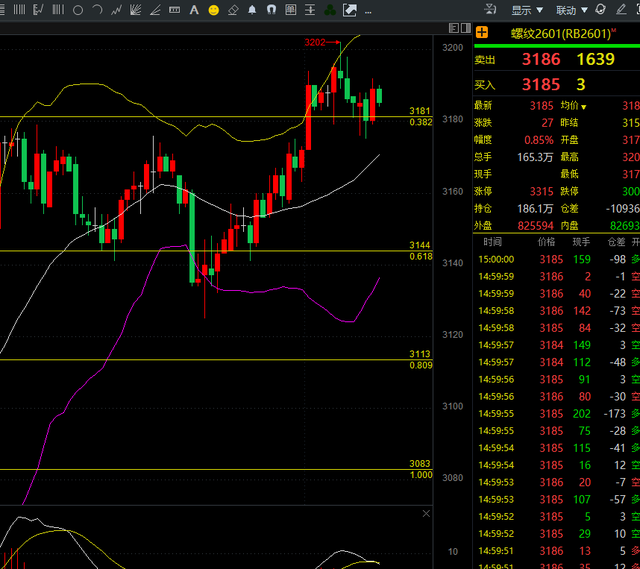The height and width of the screenshot is (569, 640).
Task: Select the Gann fan lines tool
Action: (x=136, y=10)
